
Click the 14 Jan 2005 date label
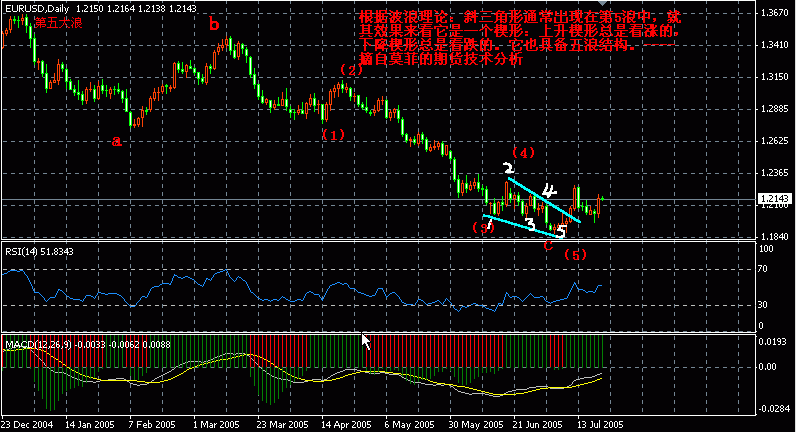click(90, 424)
